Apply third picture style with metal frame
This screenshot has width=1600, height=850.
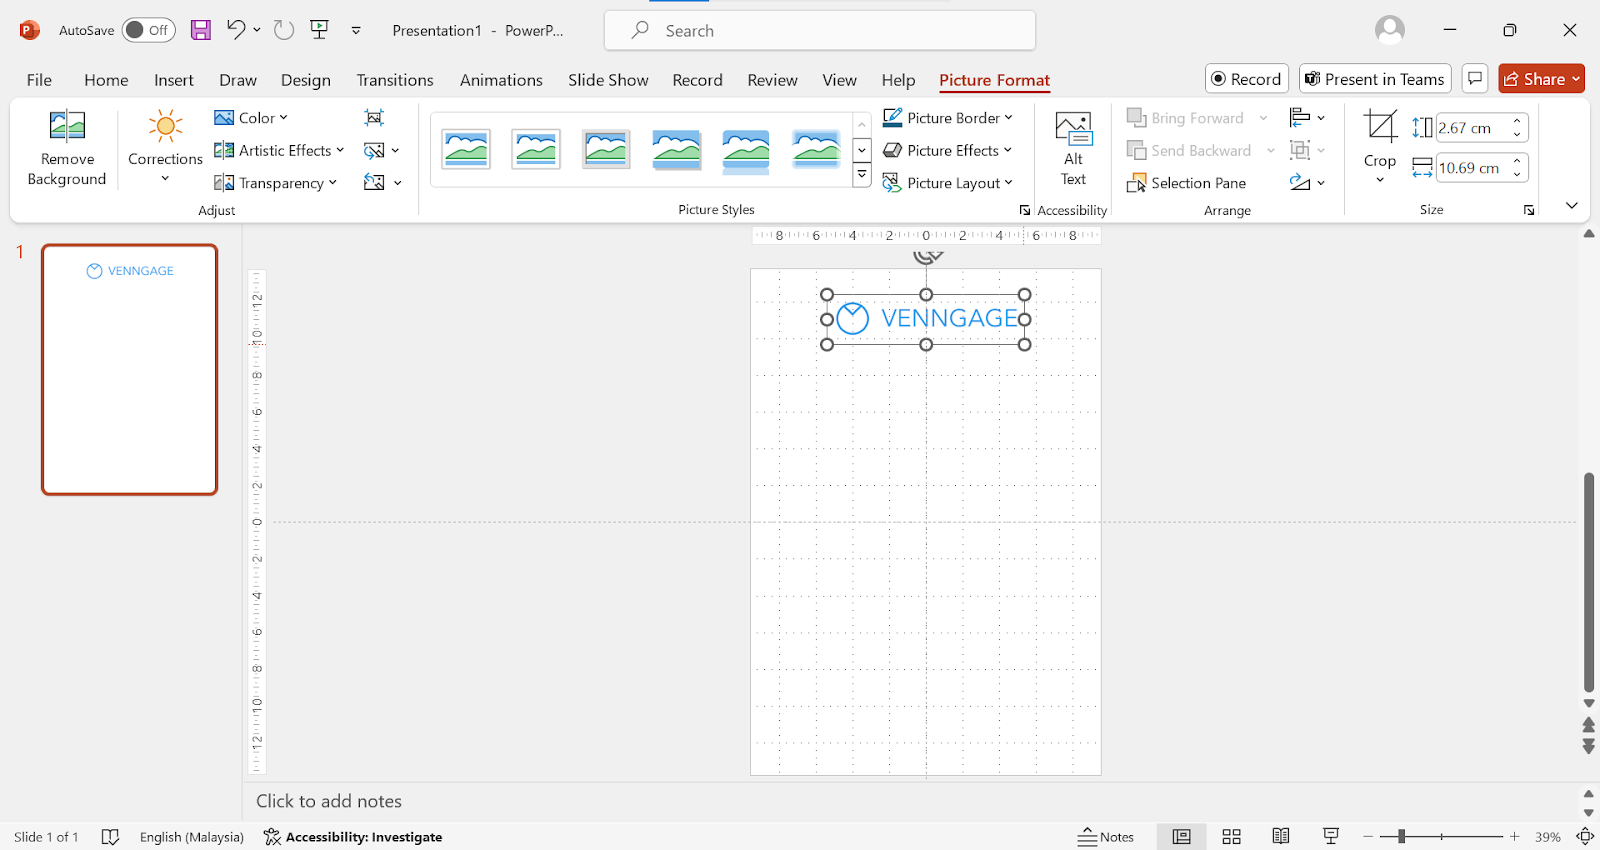tap(606, 149)
